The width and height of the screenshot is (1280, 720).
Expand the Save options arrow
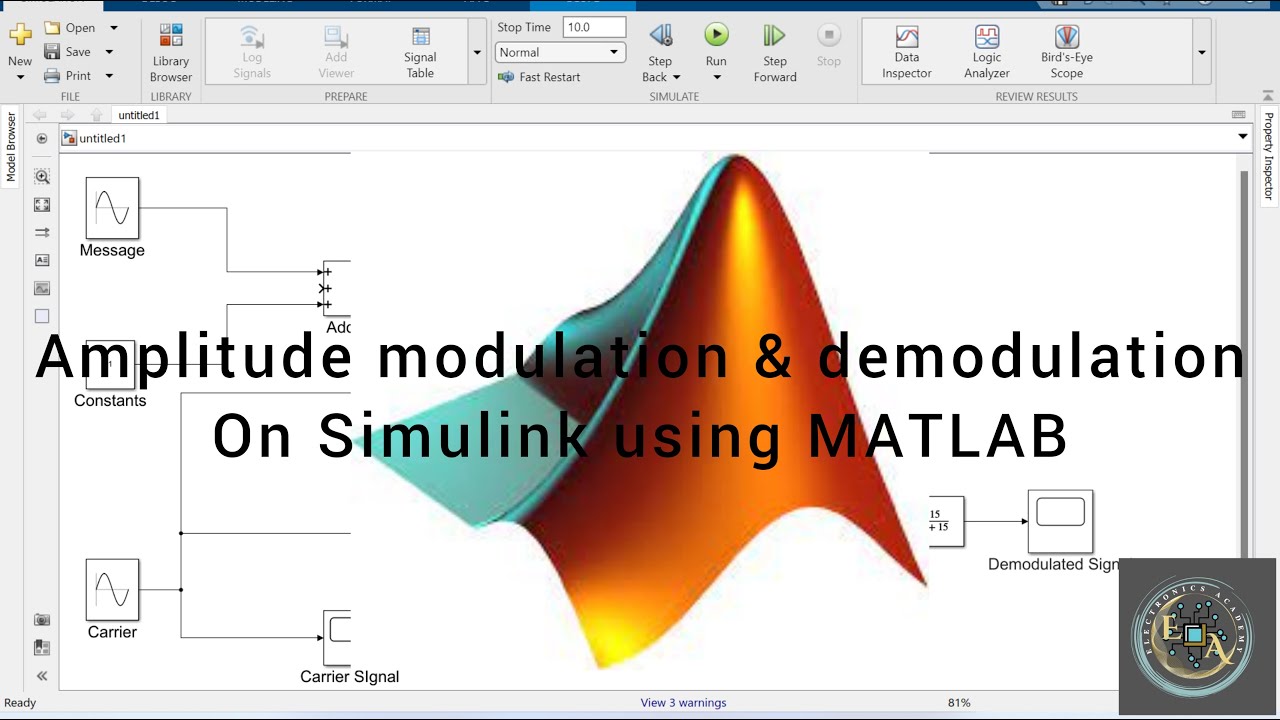(109, 52)
